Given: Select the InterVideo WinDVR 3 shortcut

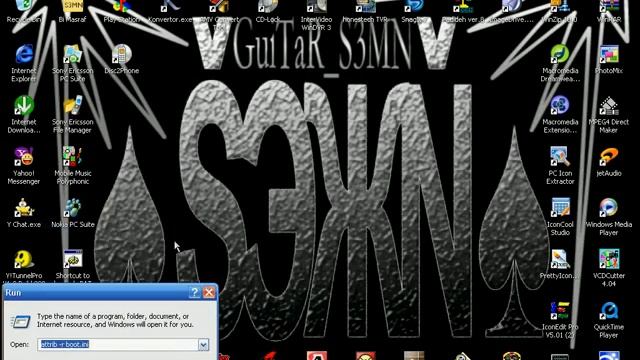Looking at the screenshot, I should (316, 14).
